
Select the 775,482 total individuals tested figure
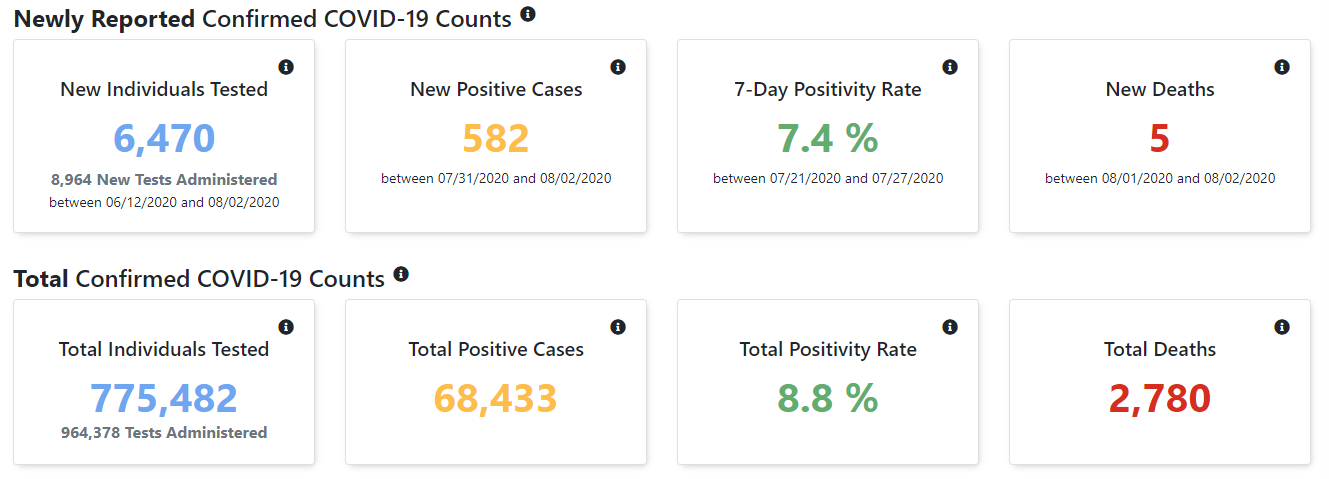coord(164,398)
